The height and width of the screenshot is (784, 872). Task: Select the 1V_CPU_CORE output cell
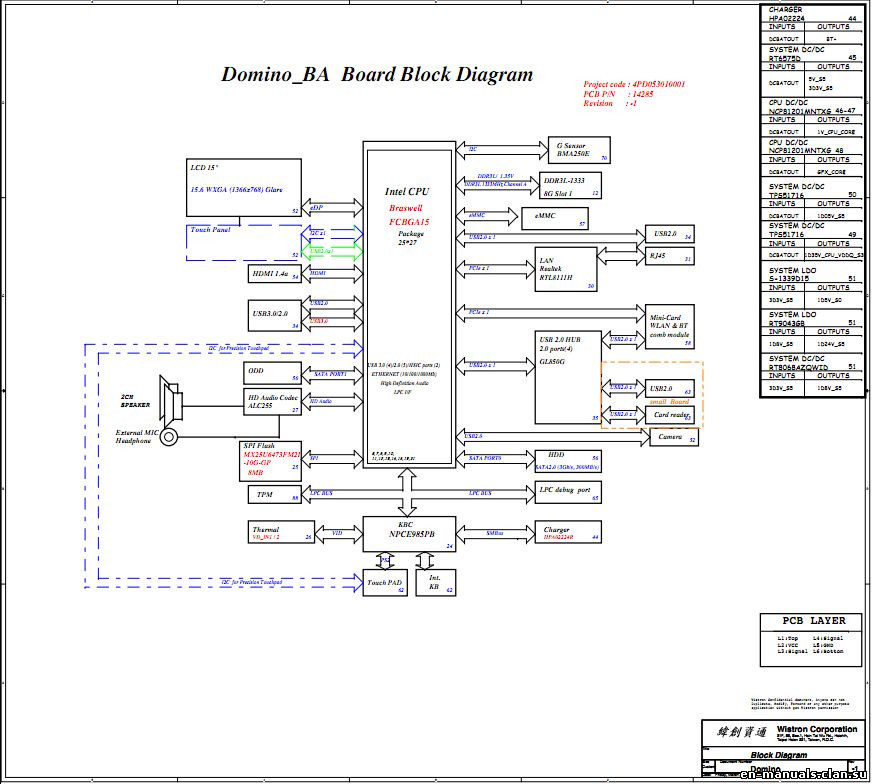coord(836,132)
